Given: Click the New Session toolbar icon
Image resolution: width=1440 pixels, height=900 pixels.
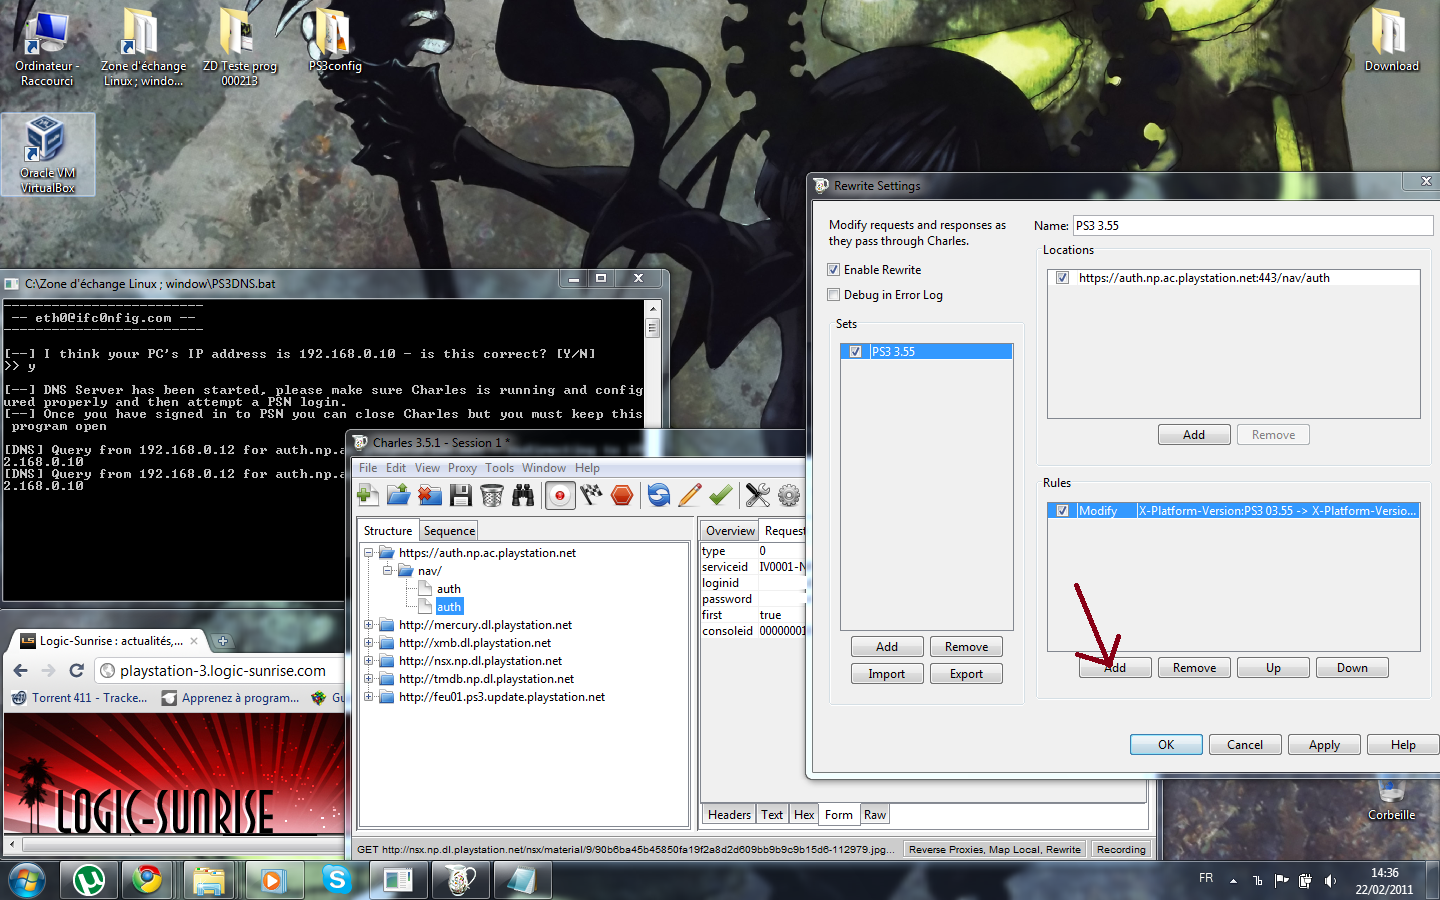Looking at the screenshot, I should [367, 495].
